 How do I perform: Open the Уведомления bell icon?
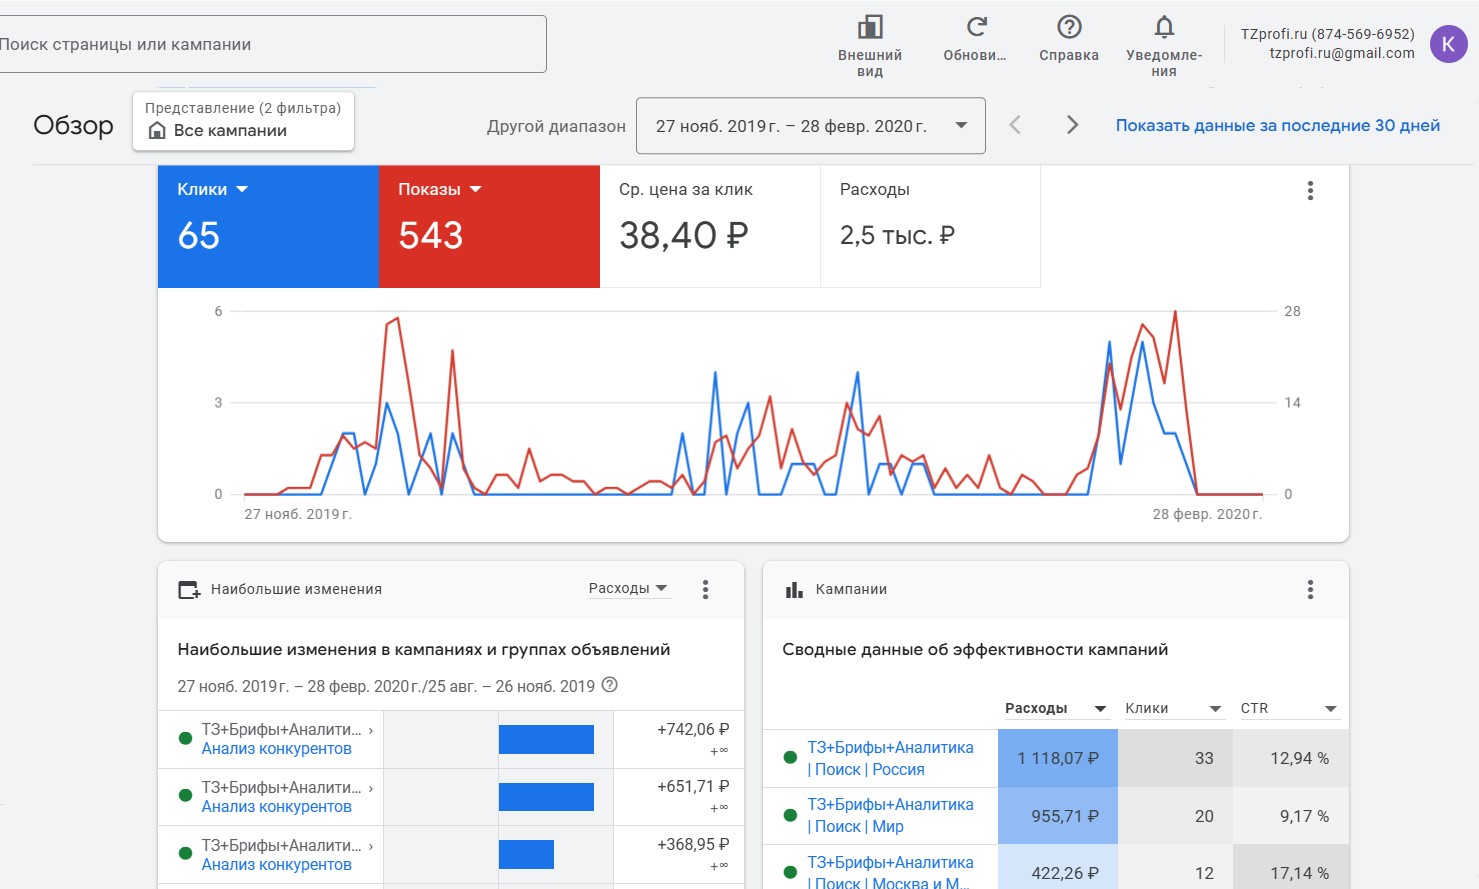pos(1164,27)
